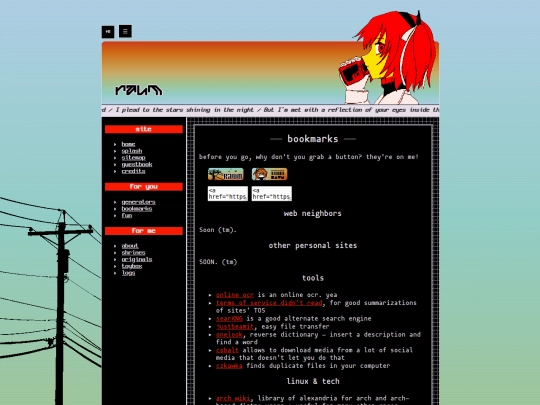Screen dimensions: 540x405
Task: Open the splash link
Action: point(132,151)
